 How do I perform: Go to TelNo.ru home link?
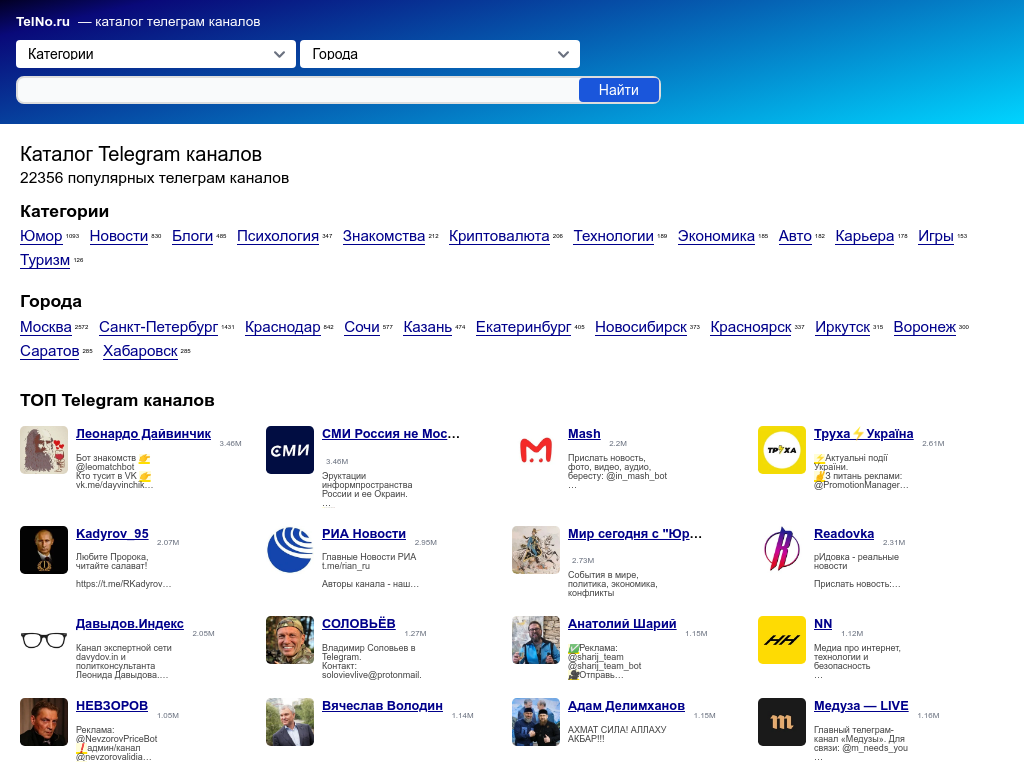tap(43, 22)
